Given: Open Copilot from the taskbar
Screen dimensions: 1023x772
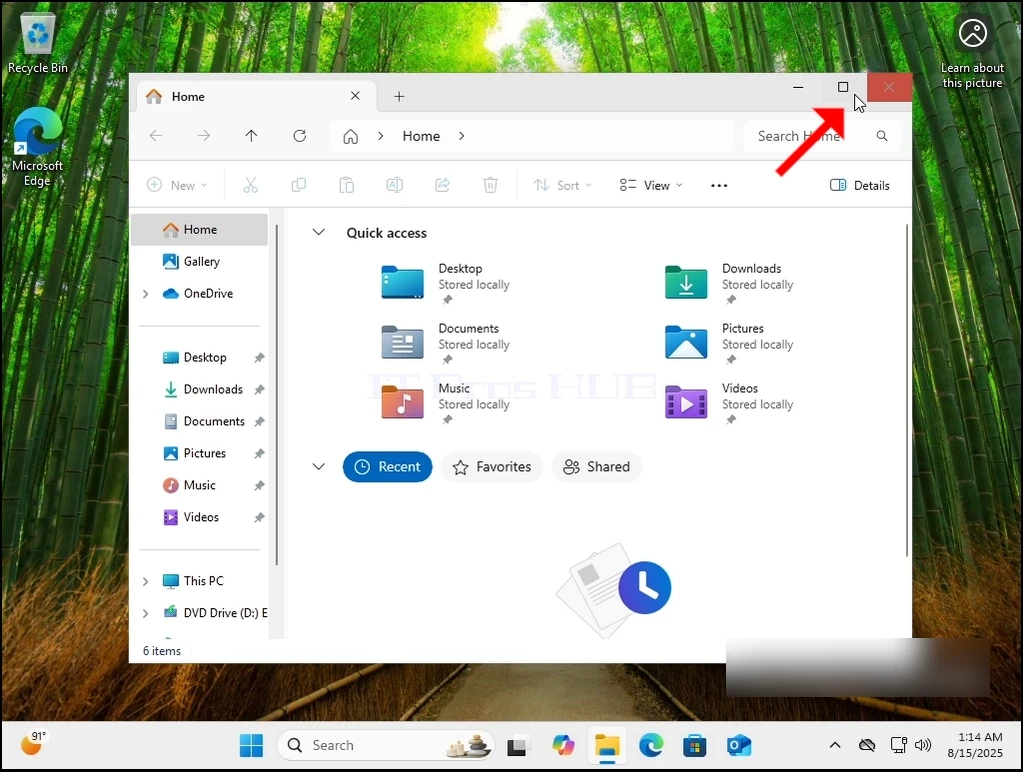Looking at the screenshot, I should point(563,745).
